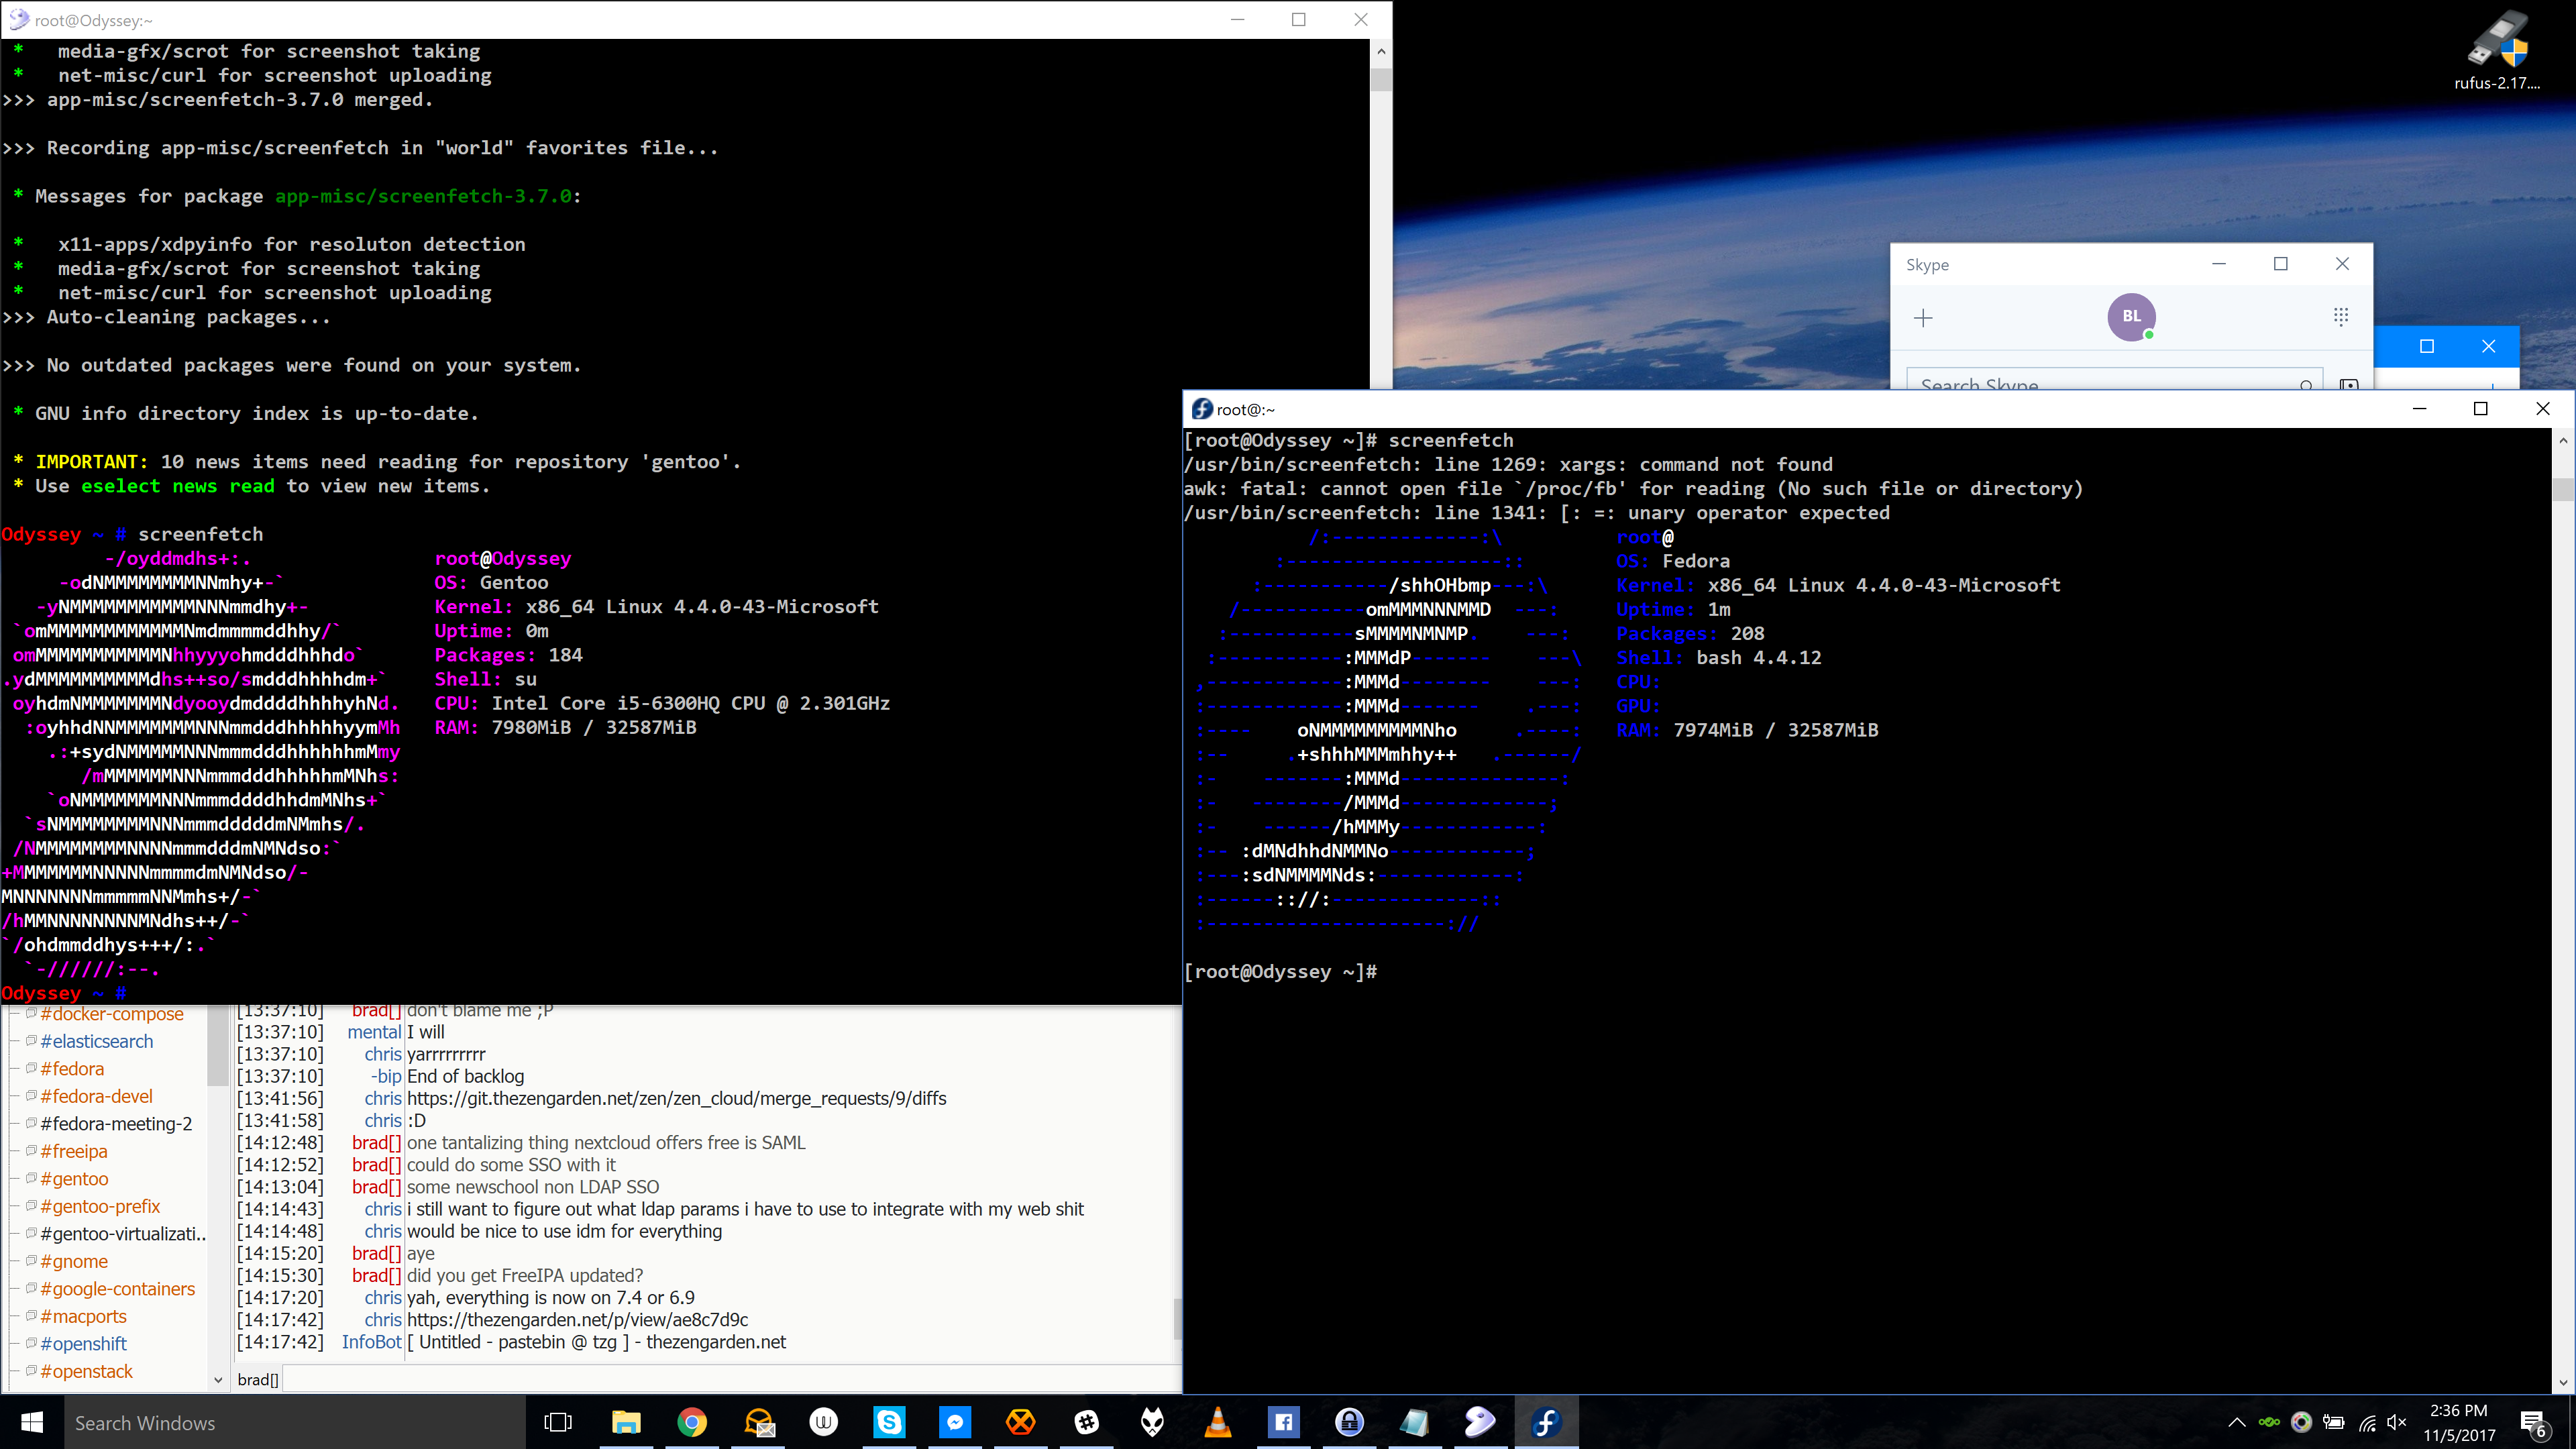
Task: Select the #fedora channel
Action: tap(72, 1069)
